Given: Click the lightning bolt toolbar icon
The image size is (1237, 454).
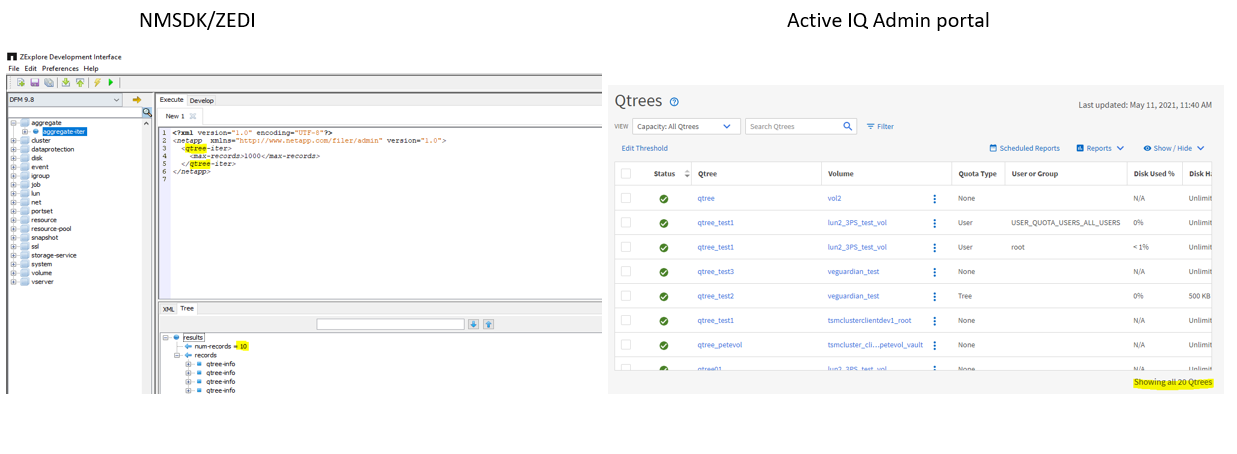Looking at the screenshot, I should pos(97,82).
